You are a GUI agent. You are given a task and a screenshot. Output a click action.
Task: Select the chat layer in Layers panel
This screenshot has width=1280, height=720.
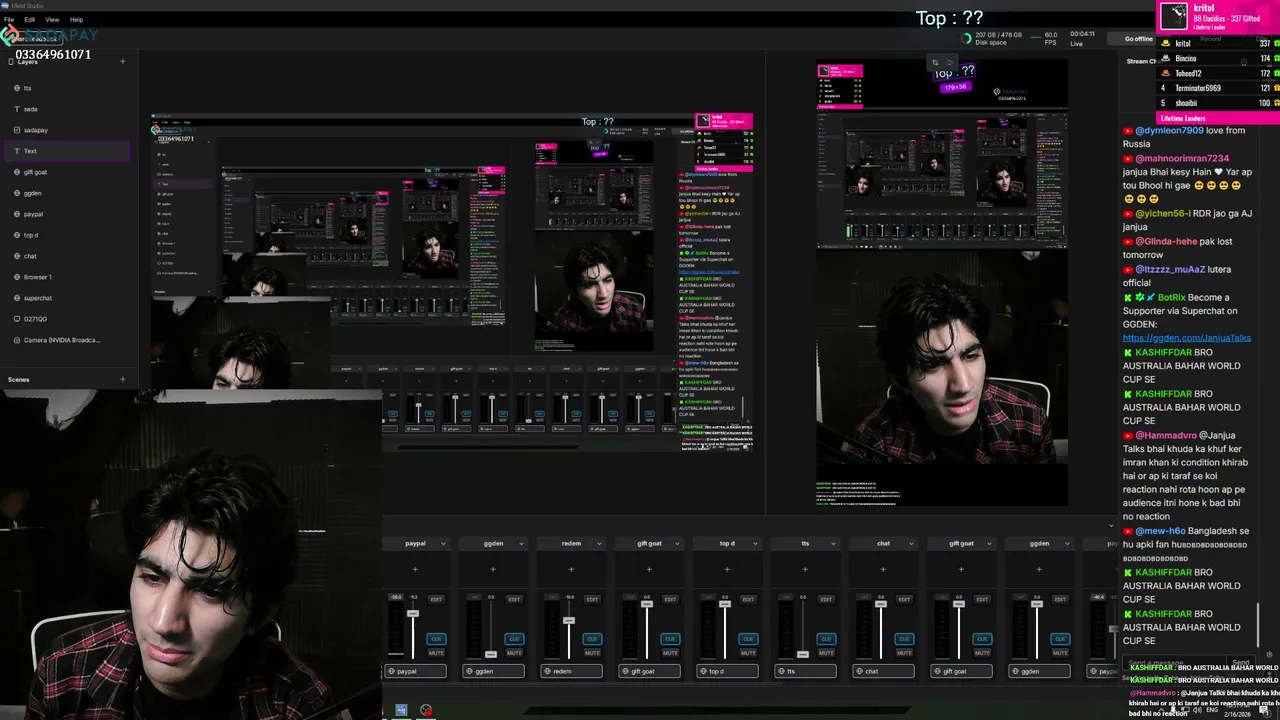(66, 256)
